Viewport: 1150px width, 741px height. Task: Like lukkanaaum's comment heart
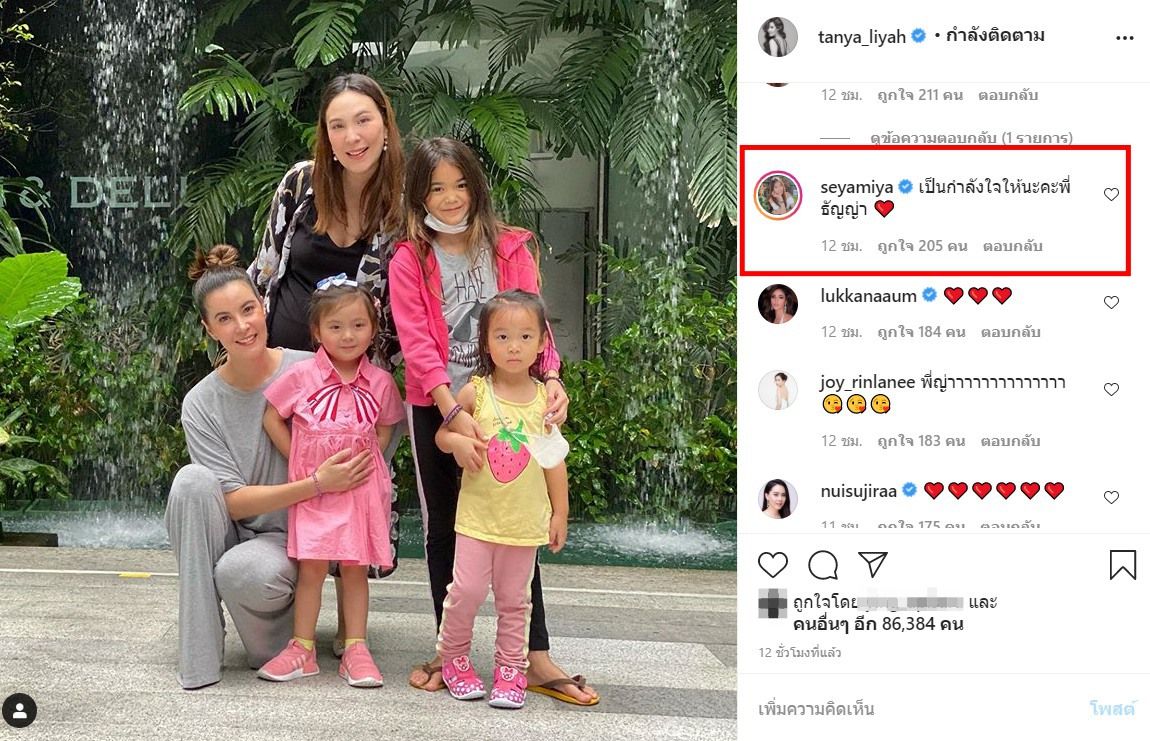[1111, 302]
